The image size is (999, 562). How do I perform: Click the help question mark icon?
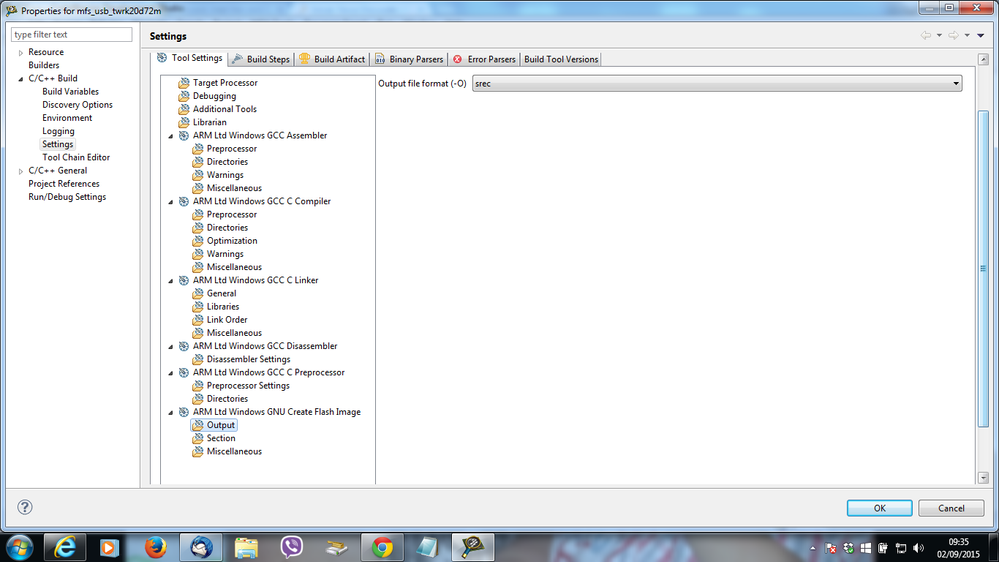coord(25,507)
